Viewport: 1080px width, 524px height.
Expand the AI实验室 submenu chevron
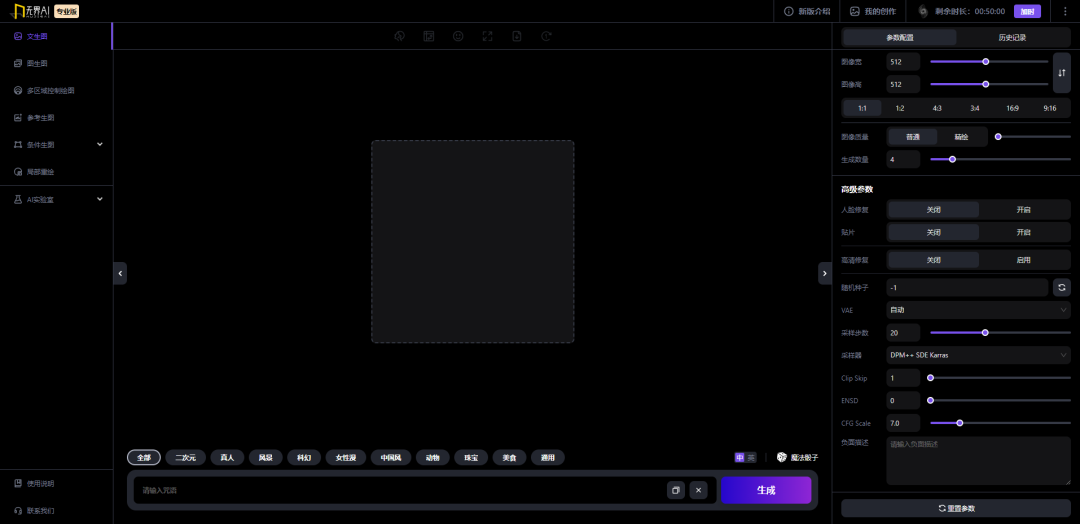click(100, 199)
